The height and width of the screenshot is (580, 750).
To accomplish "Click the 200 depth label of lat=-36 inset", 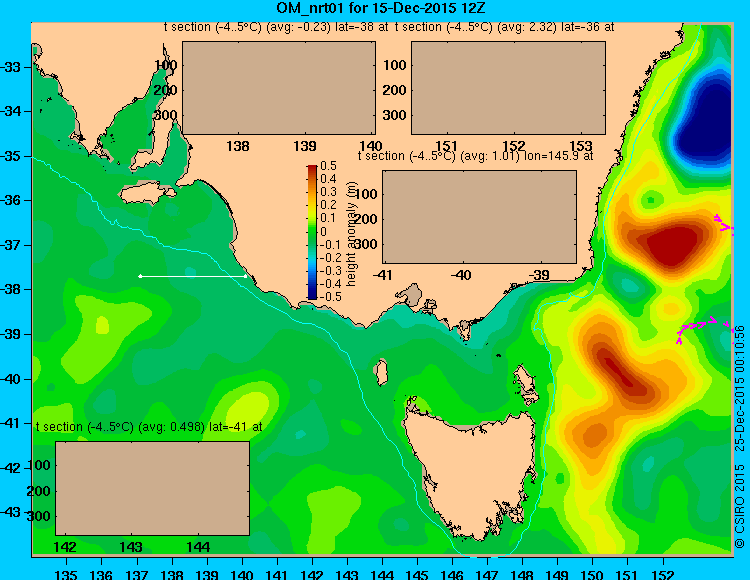I will pyautogui.click(x=394, y=90).
